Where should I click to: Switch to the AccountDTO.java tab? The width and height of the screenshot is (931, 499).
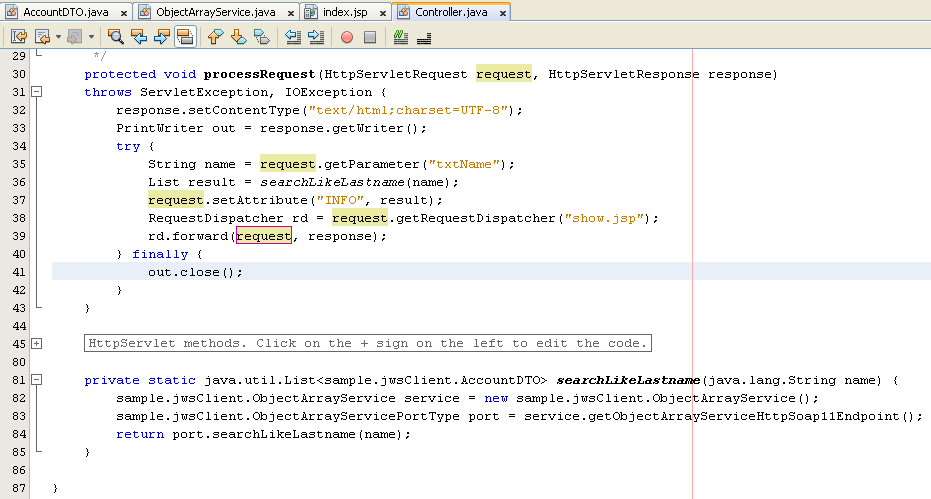pyautogui.click(x=65, y=12)
